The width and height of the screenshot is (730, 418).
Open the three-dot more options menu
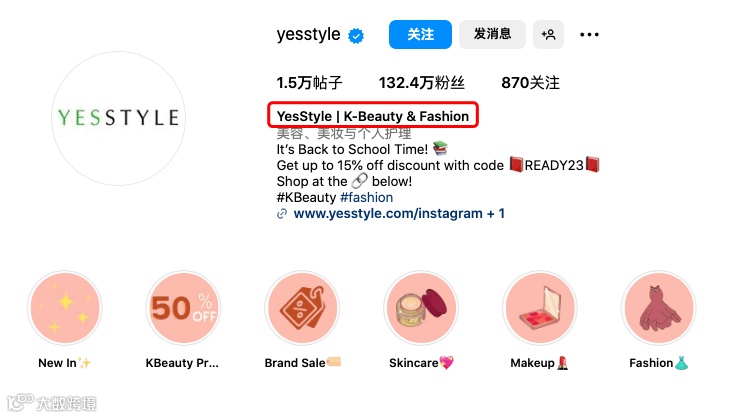click(x=589, y=34)
